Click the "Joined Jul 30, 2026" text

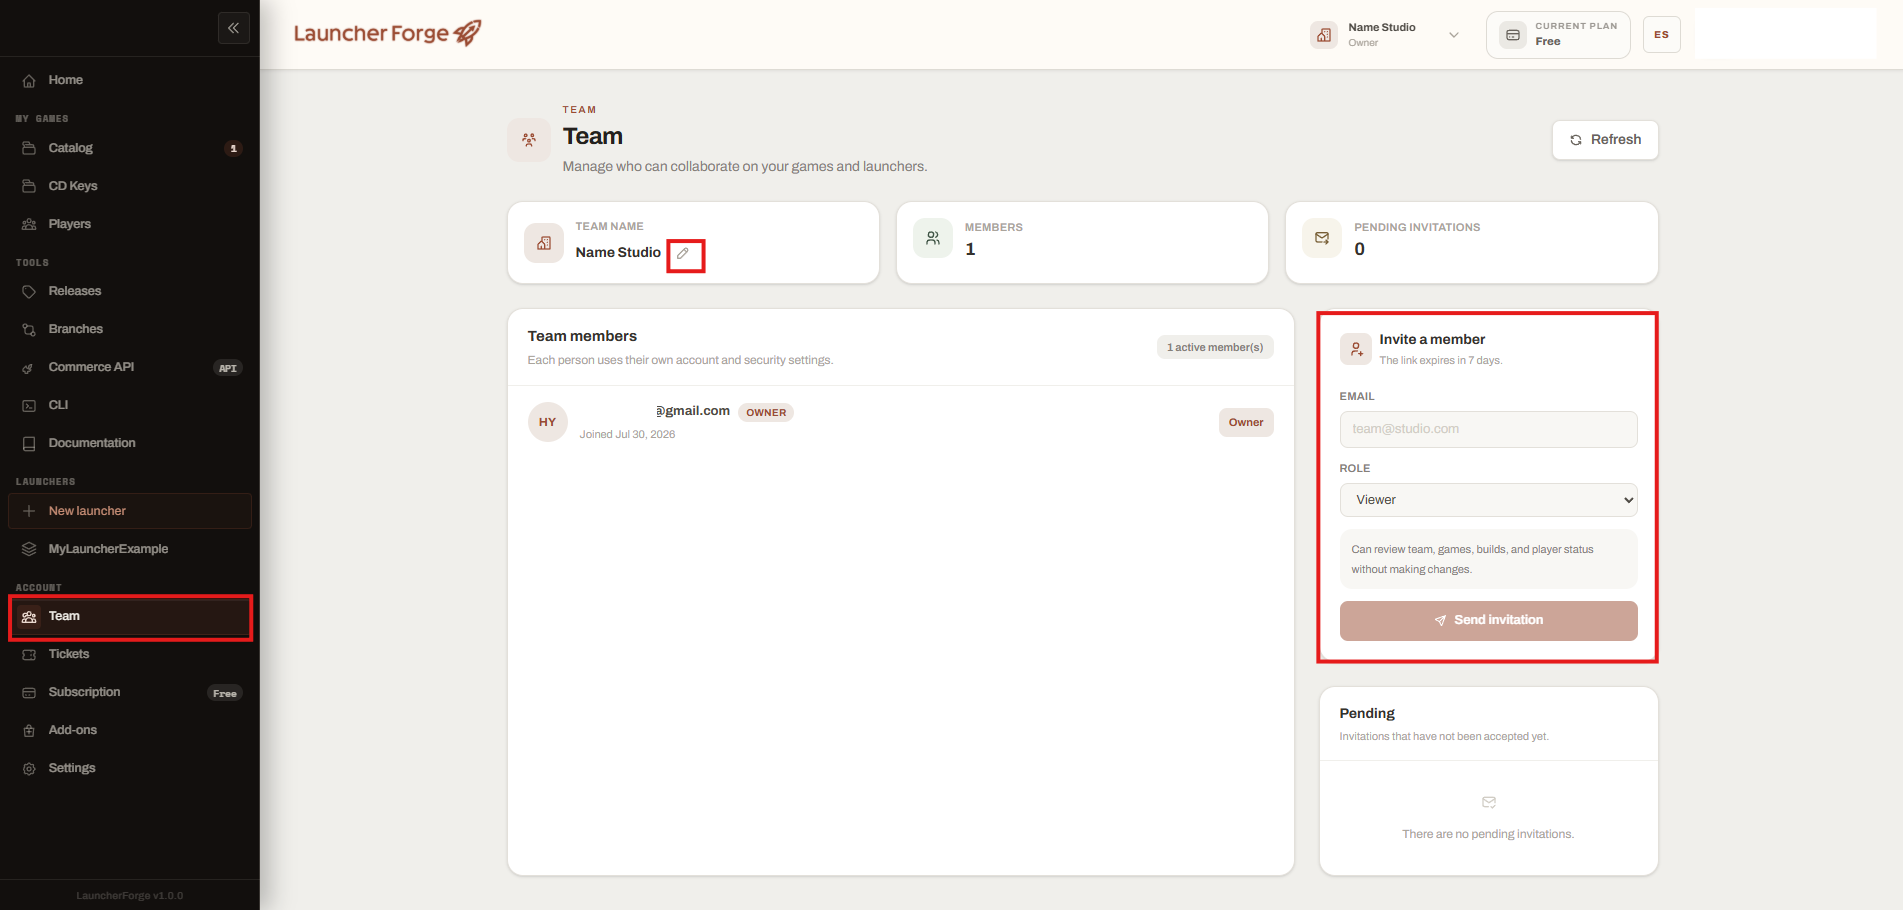click(627, 434)
